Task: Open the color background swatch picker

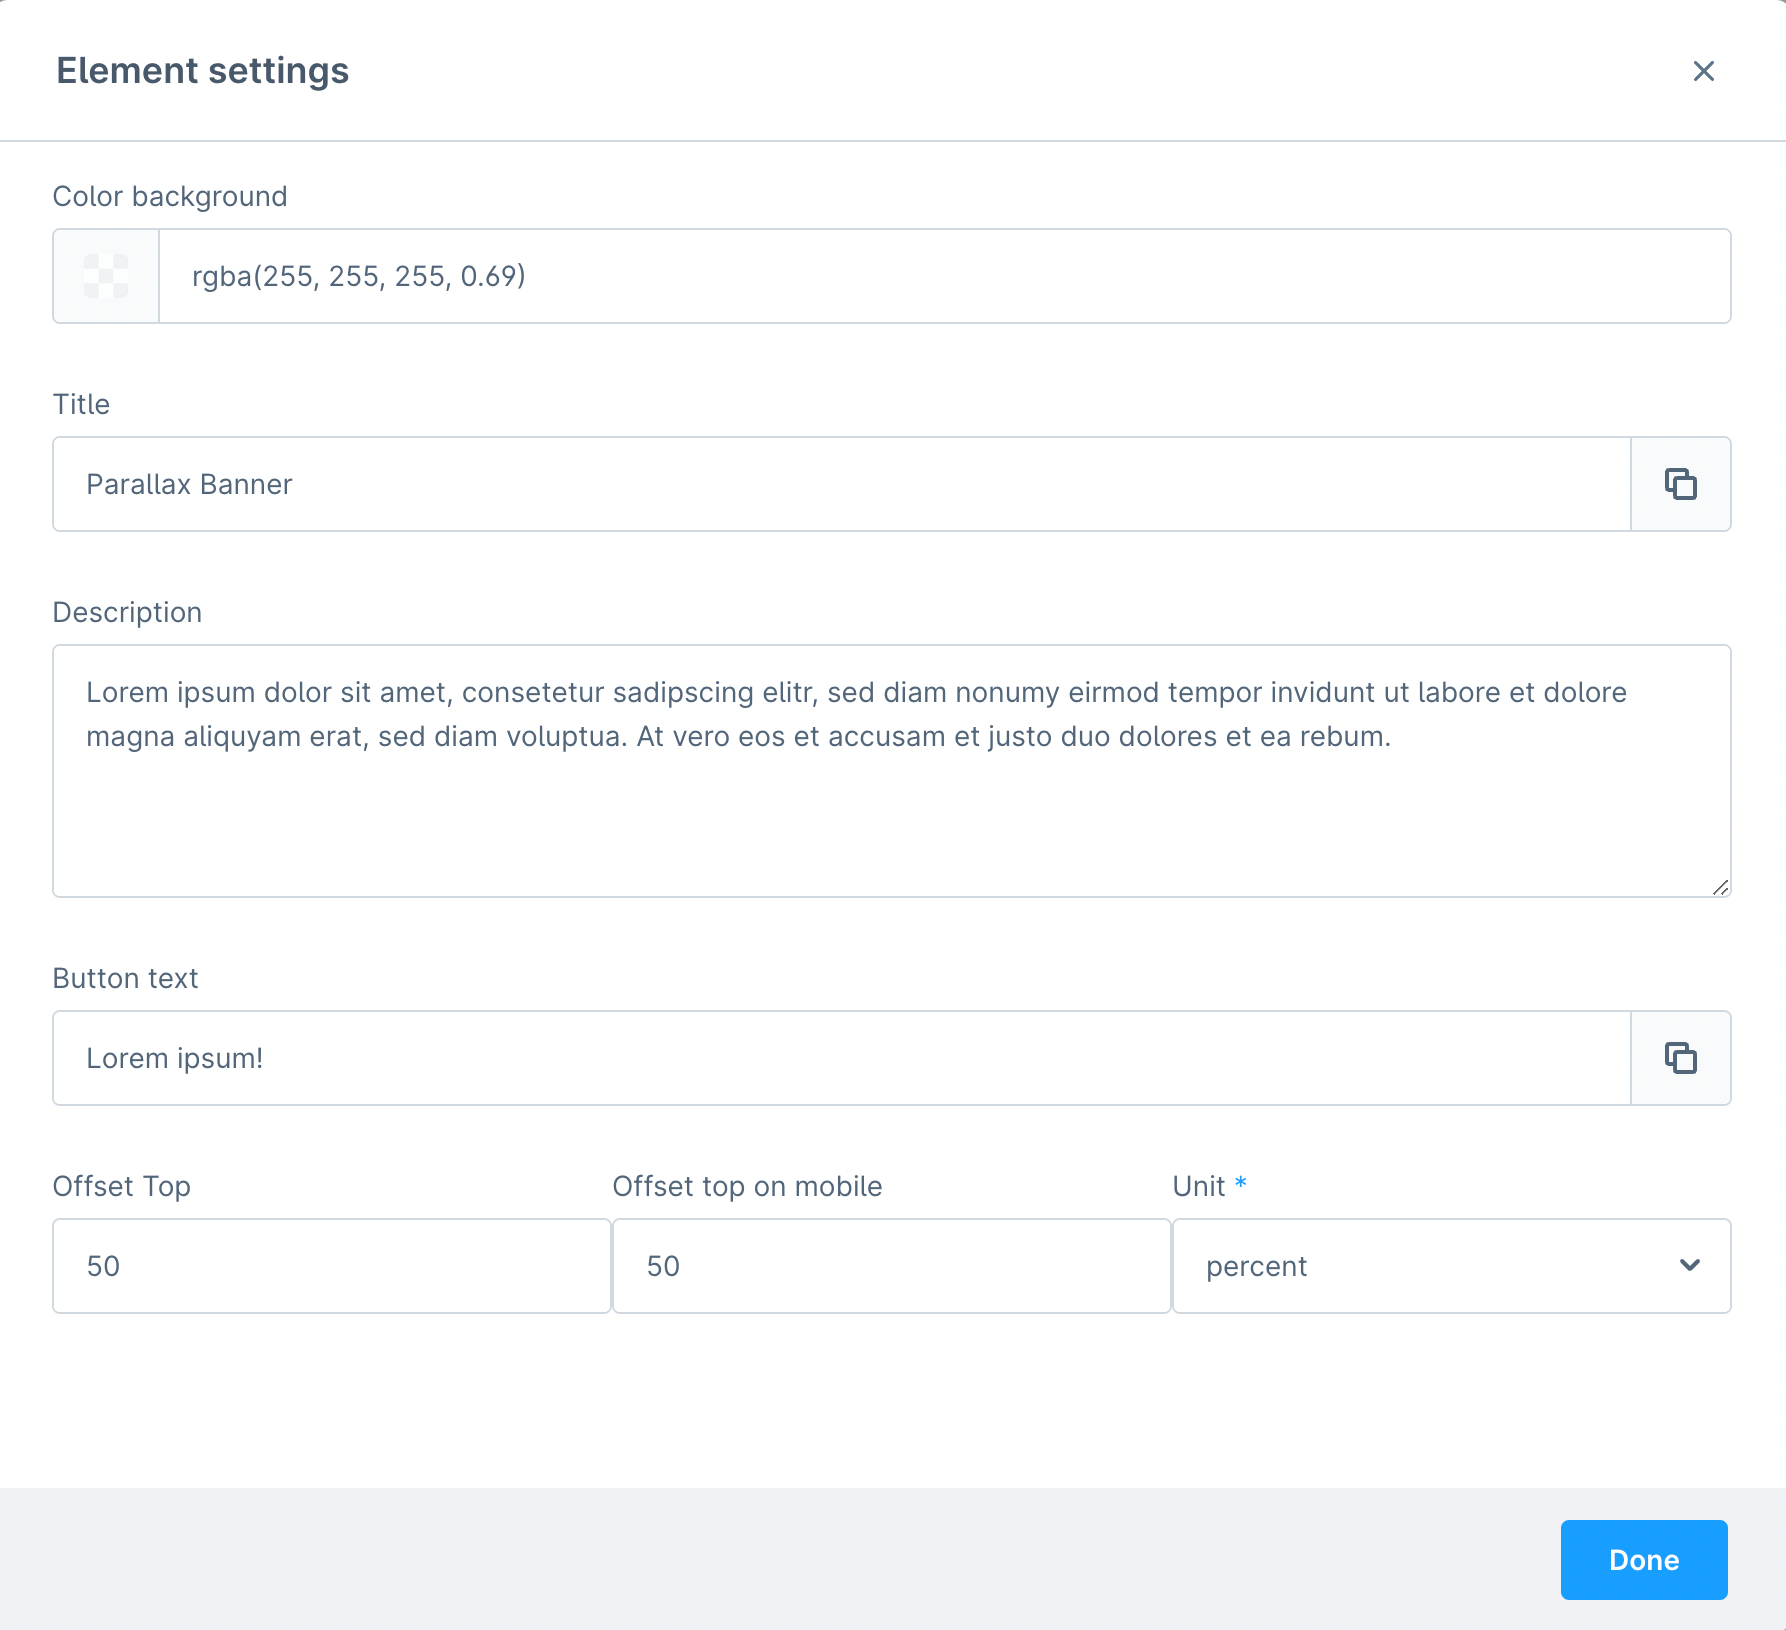Action: click(106, 276)
